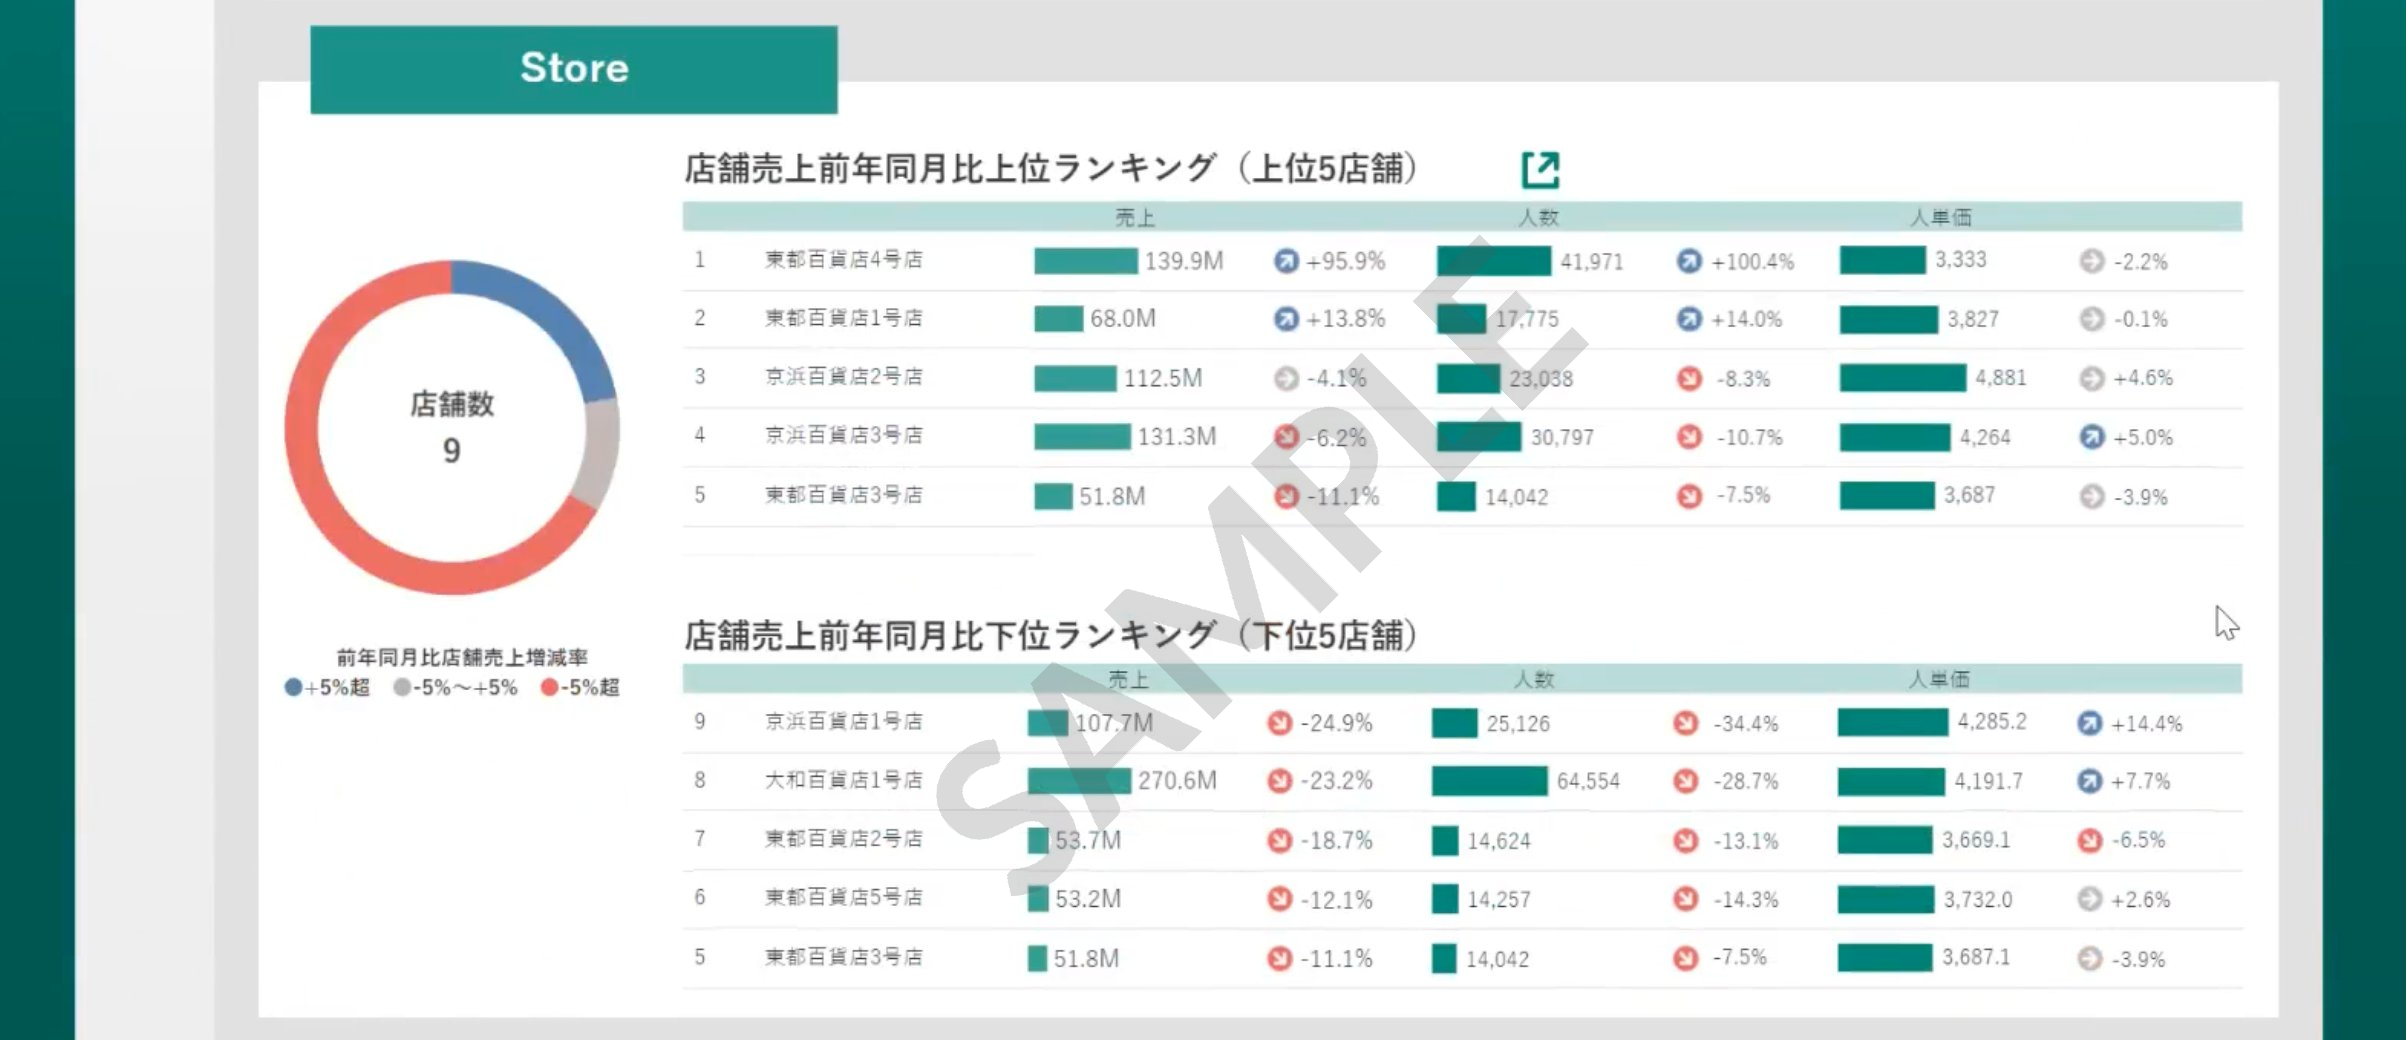Click gray arrow icon next to -2.2%

(x=2091, y=261)
